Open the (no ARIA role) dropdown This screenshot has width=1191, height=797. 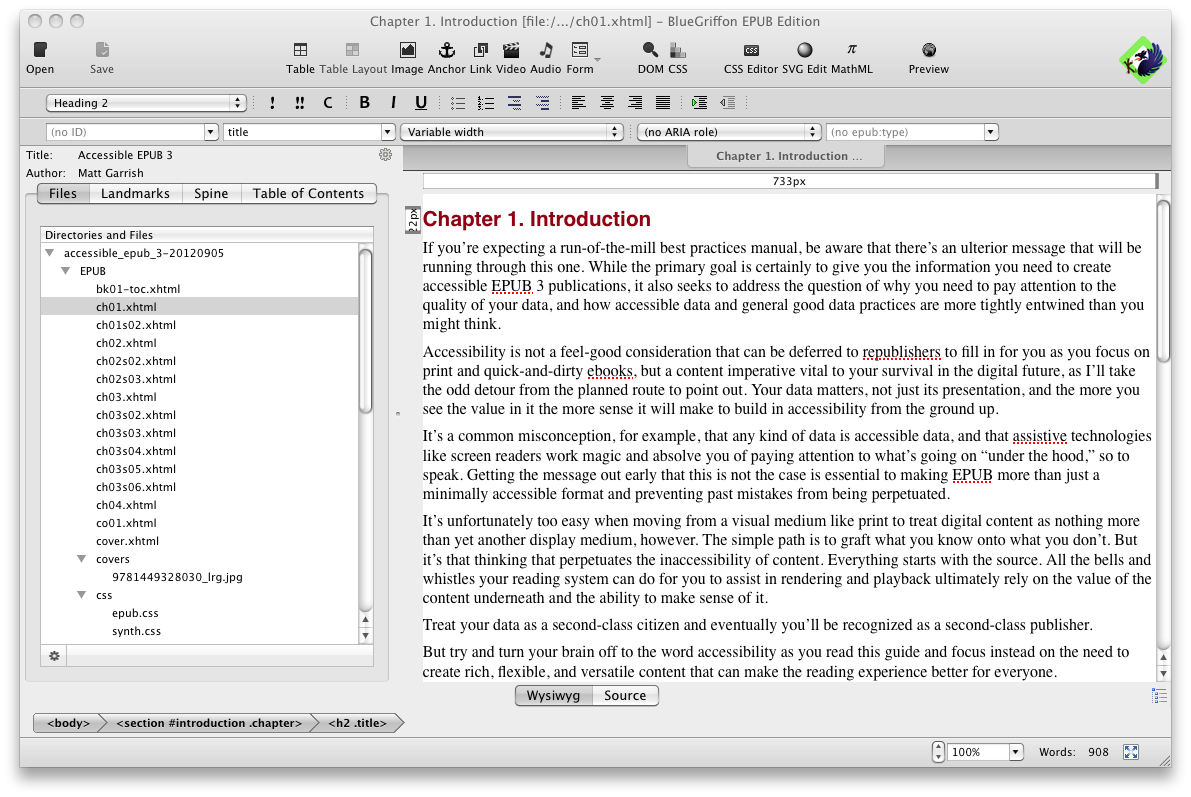coord(729,132)
